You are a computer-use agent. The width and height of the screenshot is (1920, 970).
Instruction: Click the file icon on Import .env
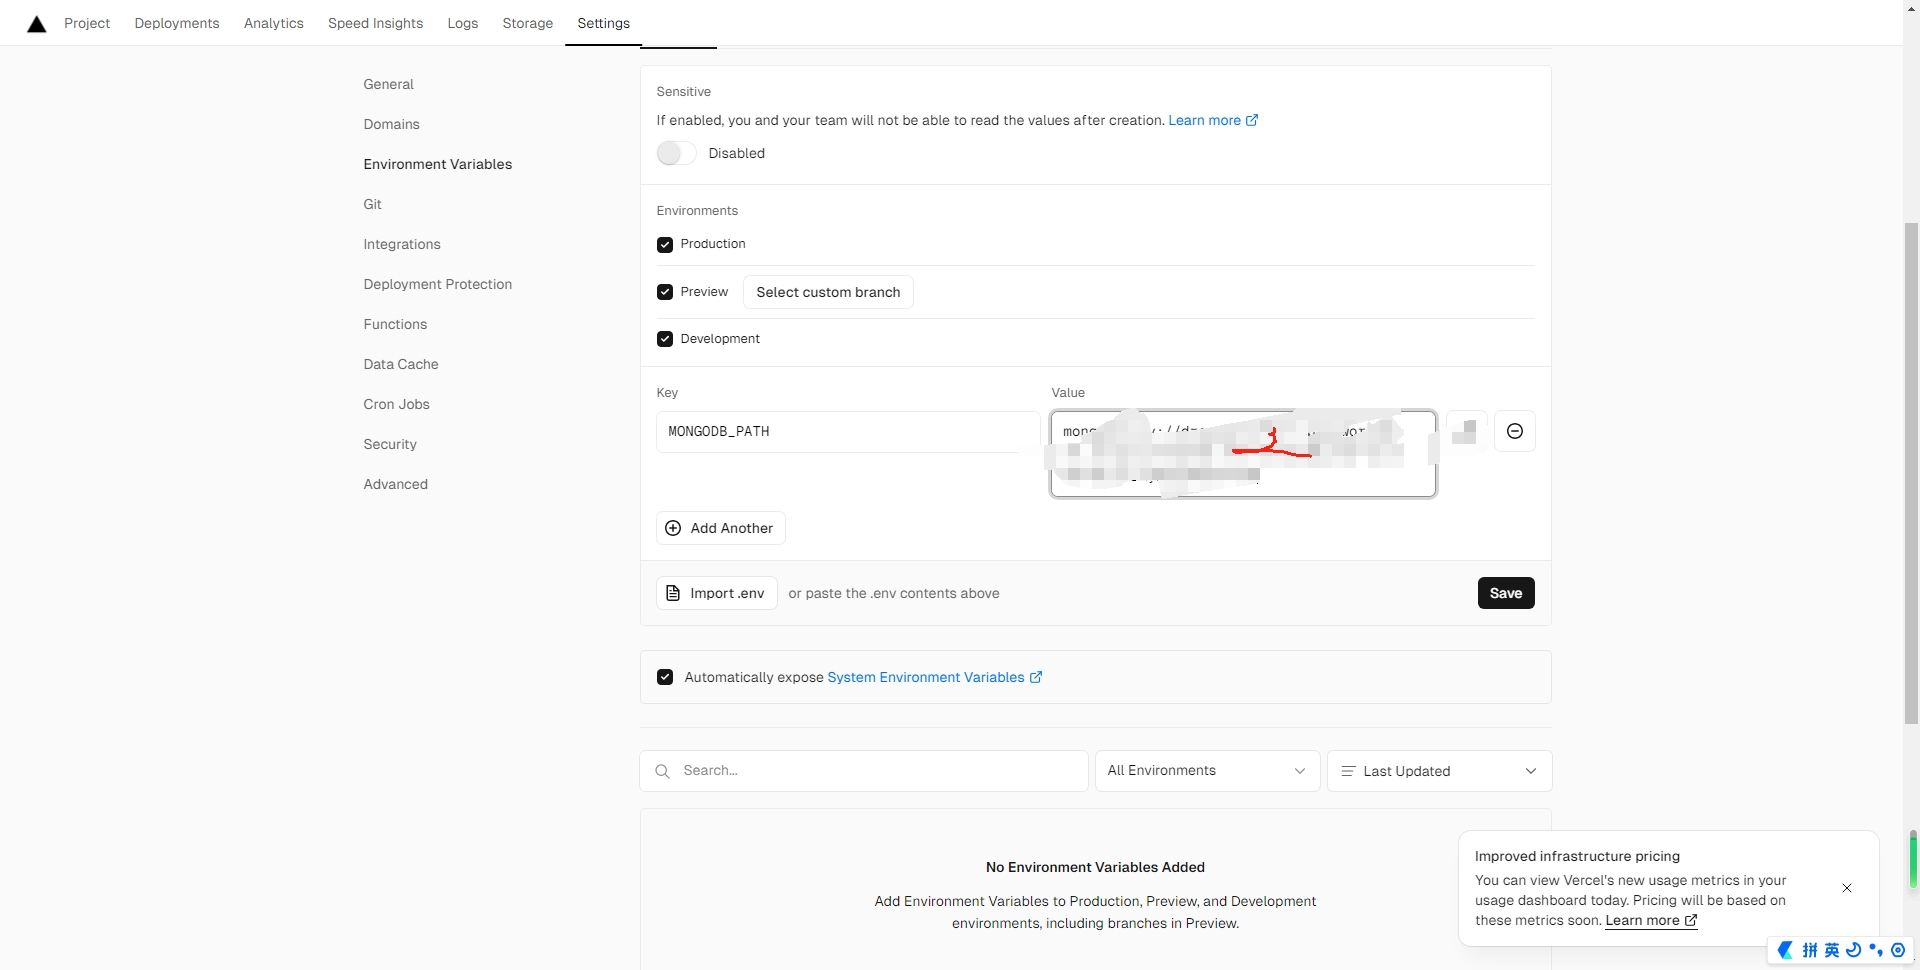[x=673, y=593]
